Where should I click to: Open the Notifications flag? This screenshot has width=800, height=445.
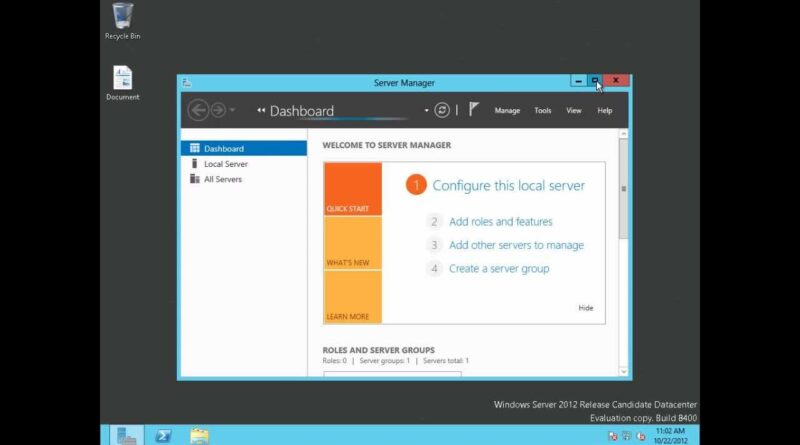pos(473,109)
